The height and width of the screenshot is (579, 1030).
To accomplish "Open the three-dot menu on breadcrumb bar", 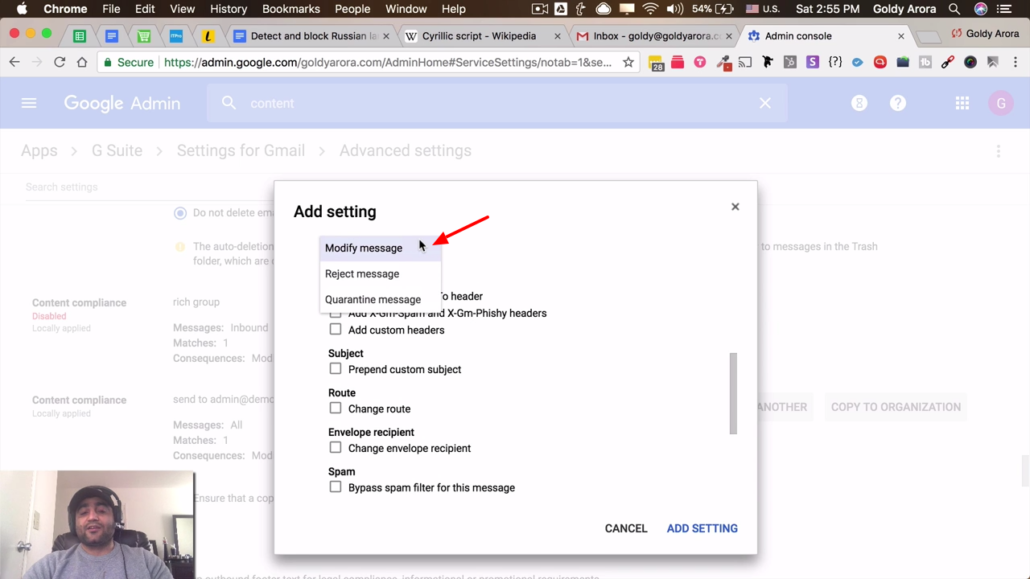I will click(998, 151).
